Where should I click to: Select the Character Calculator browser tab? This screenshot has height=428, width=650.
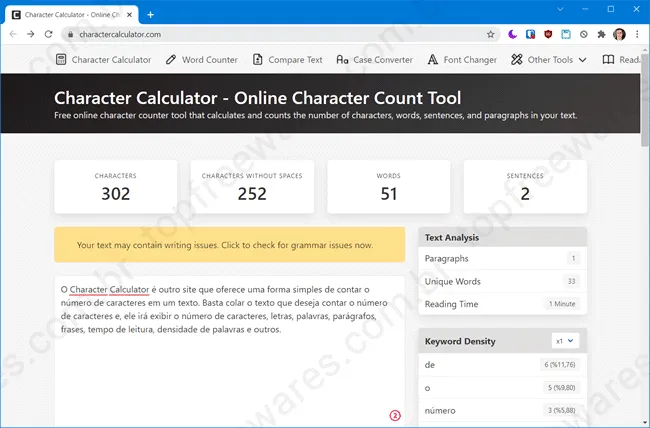click(71, 15)
